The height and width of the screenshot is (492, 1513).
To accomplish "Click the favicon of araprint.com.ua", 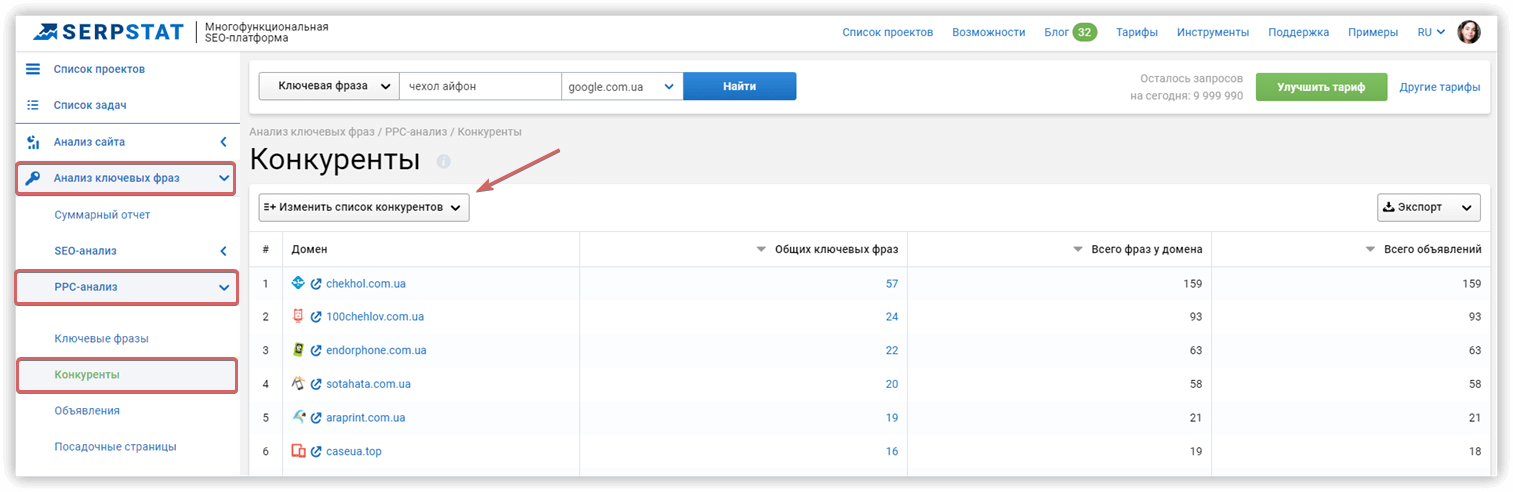I will pyautogui.click(x=298, y=417).
